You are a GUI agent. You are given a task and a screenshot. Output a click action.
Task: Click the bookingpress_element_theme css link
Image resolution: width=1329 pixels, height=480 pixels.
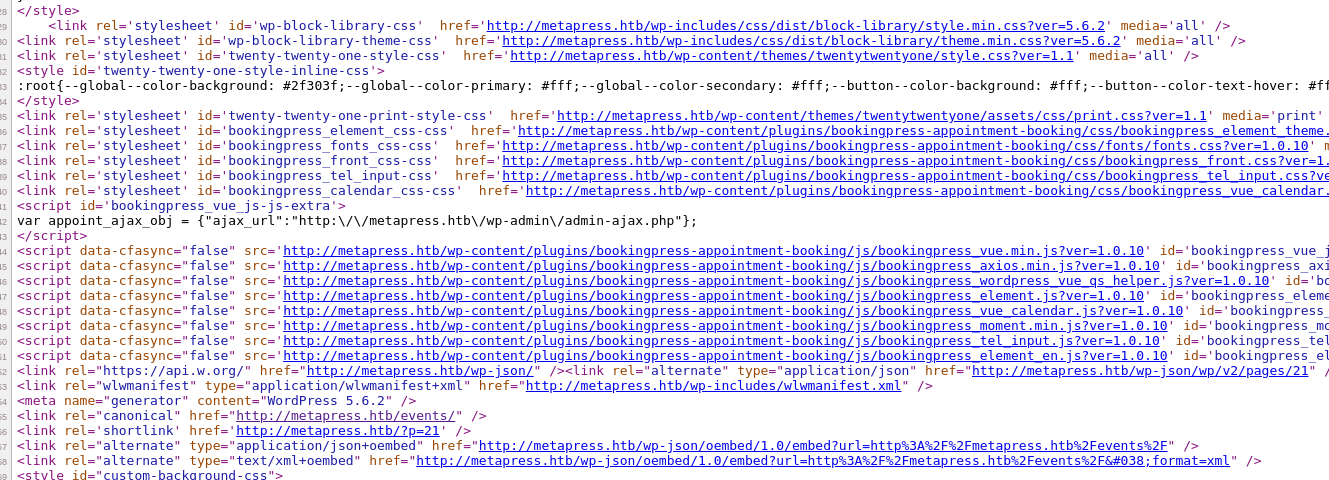[923, 131]
